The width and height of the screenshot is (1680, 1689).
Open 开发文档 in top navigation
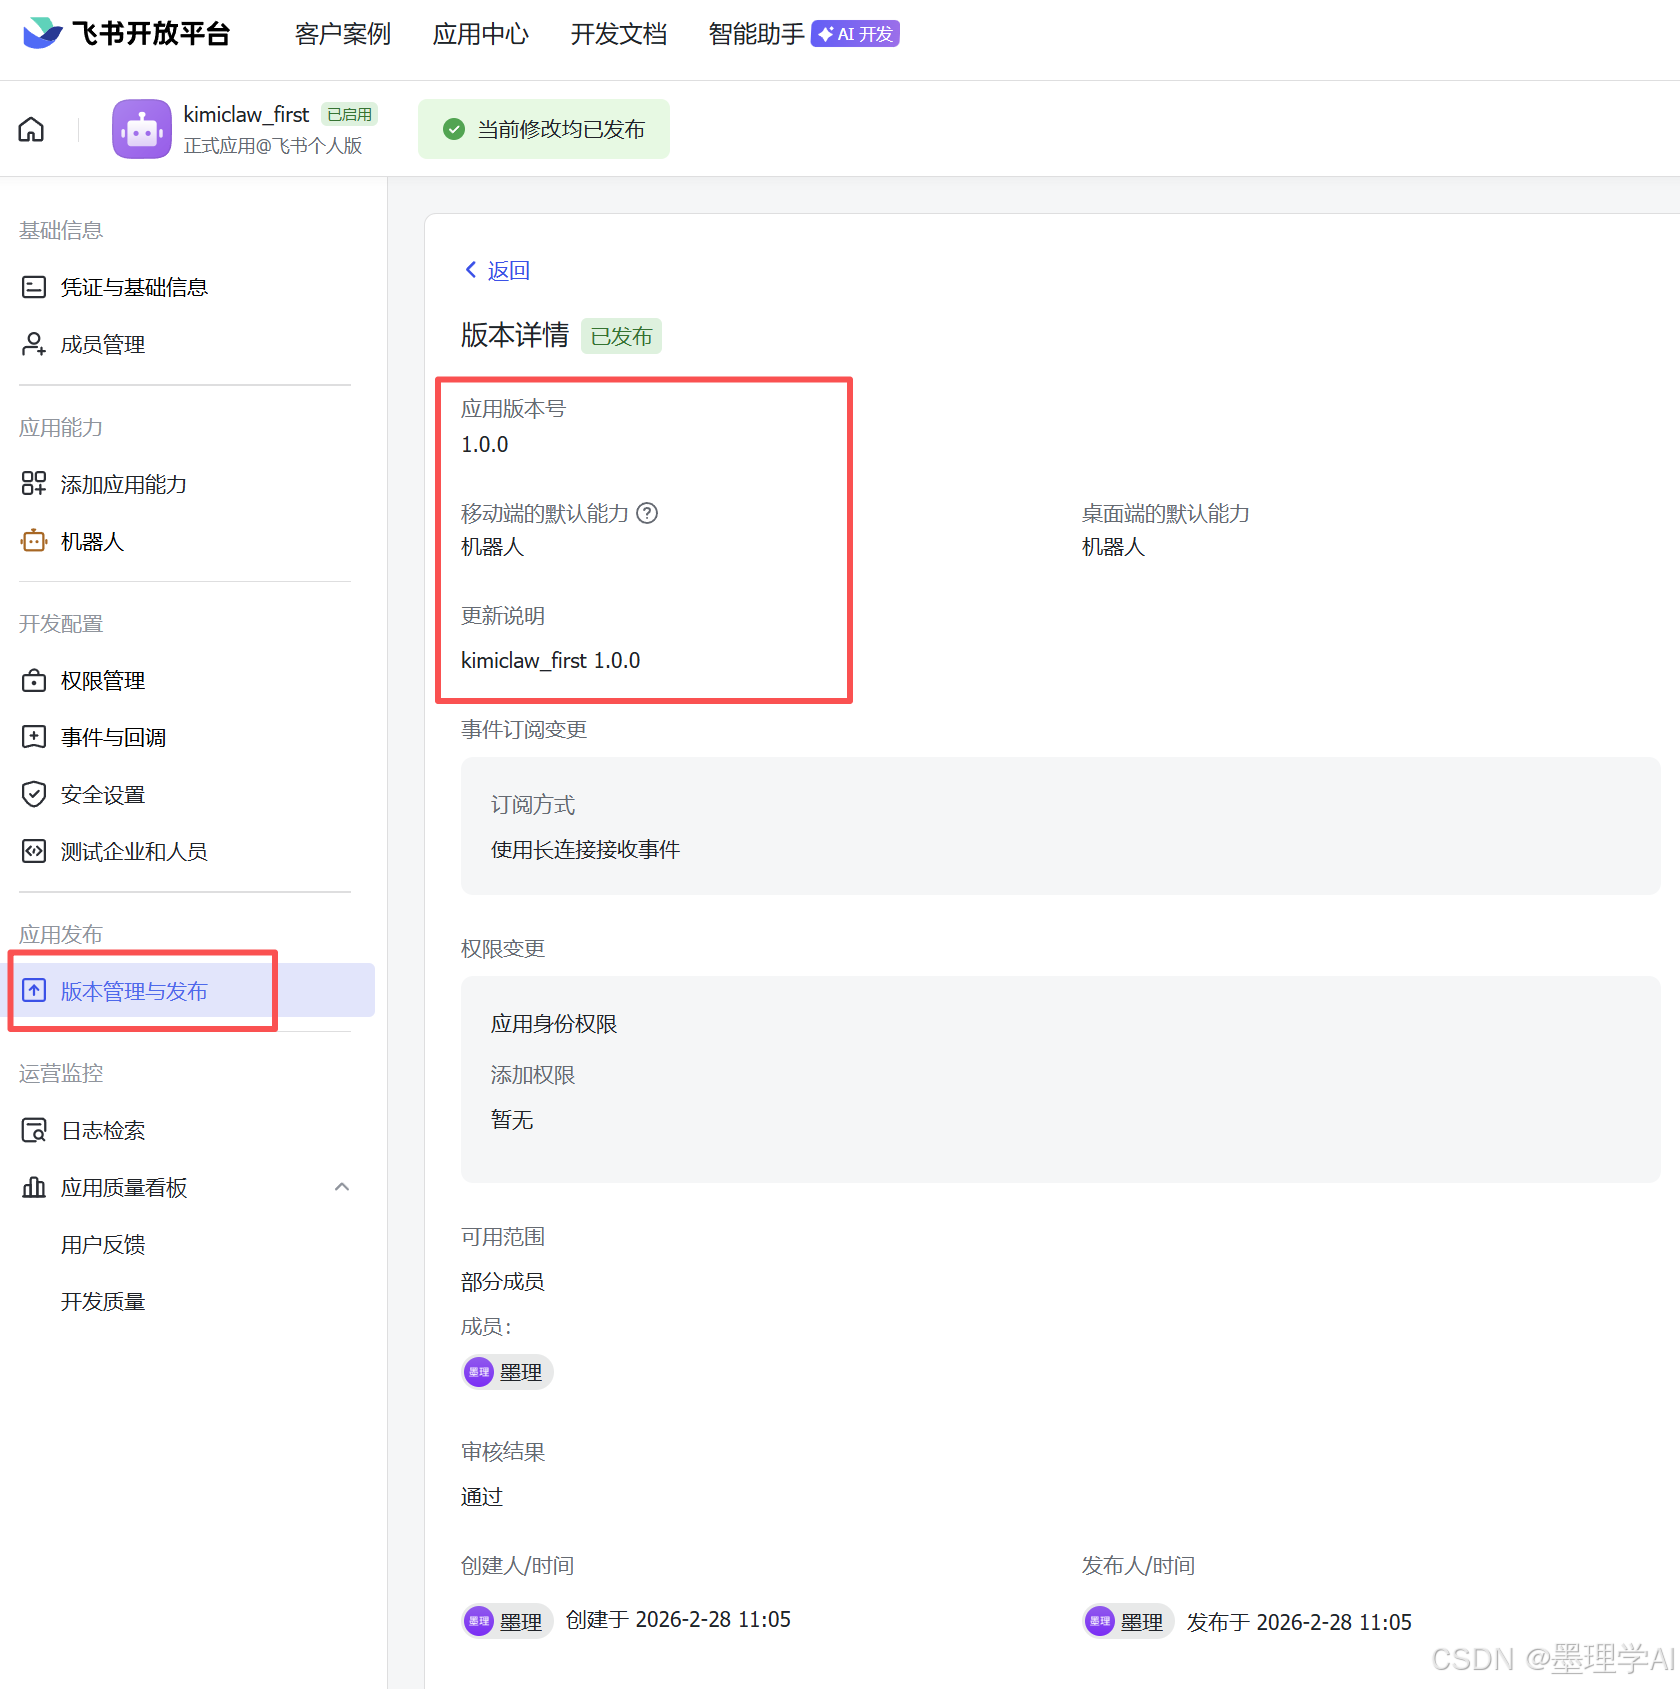[619, 34]
